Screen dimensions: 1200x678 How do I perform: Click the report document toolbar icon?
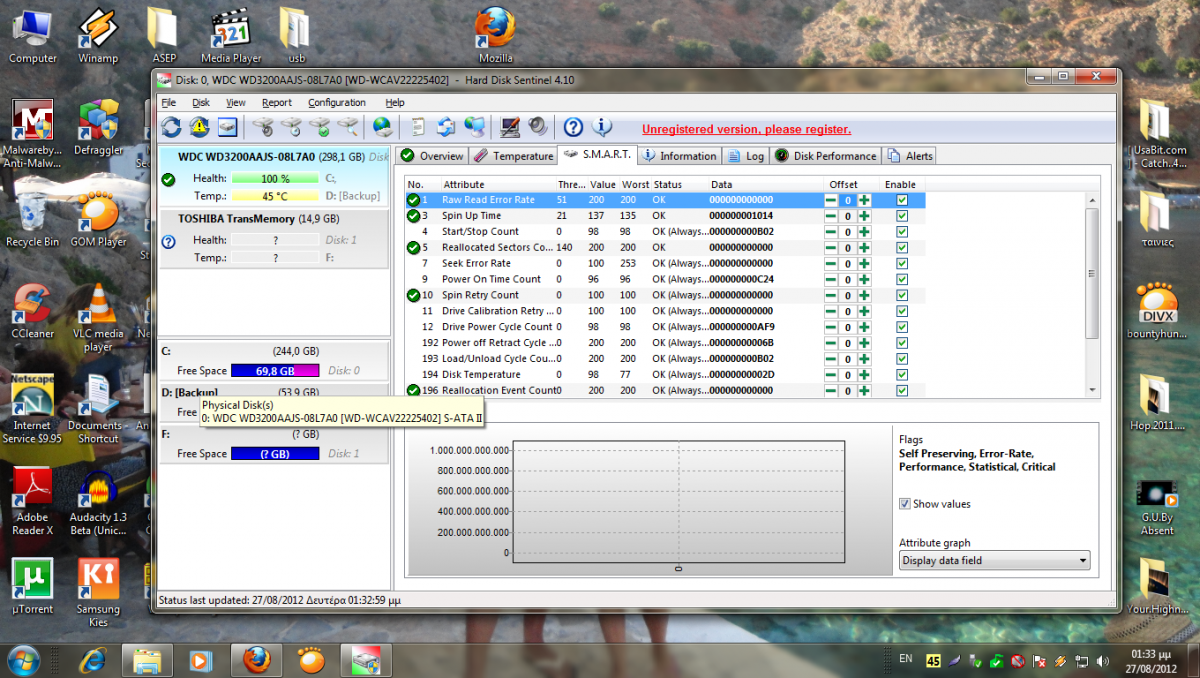coord(418,127)
